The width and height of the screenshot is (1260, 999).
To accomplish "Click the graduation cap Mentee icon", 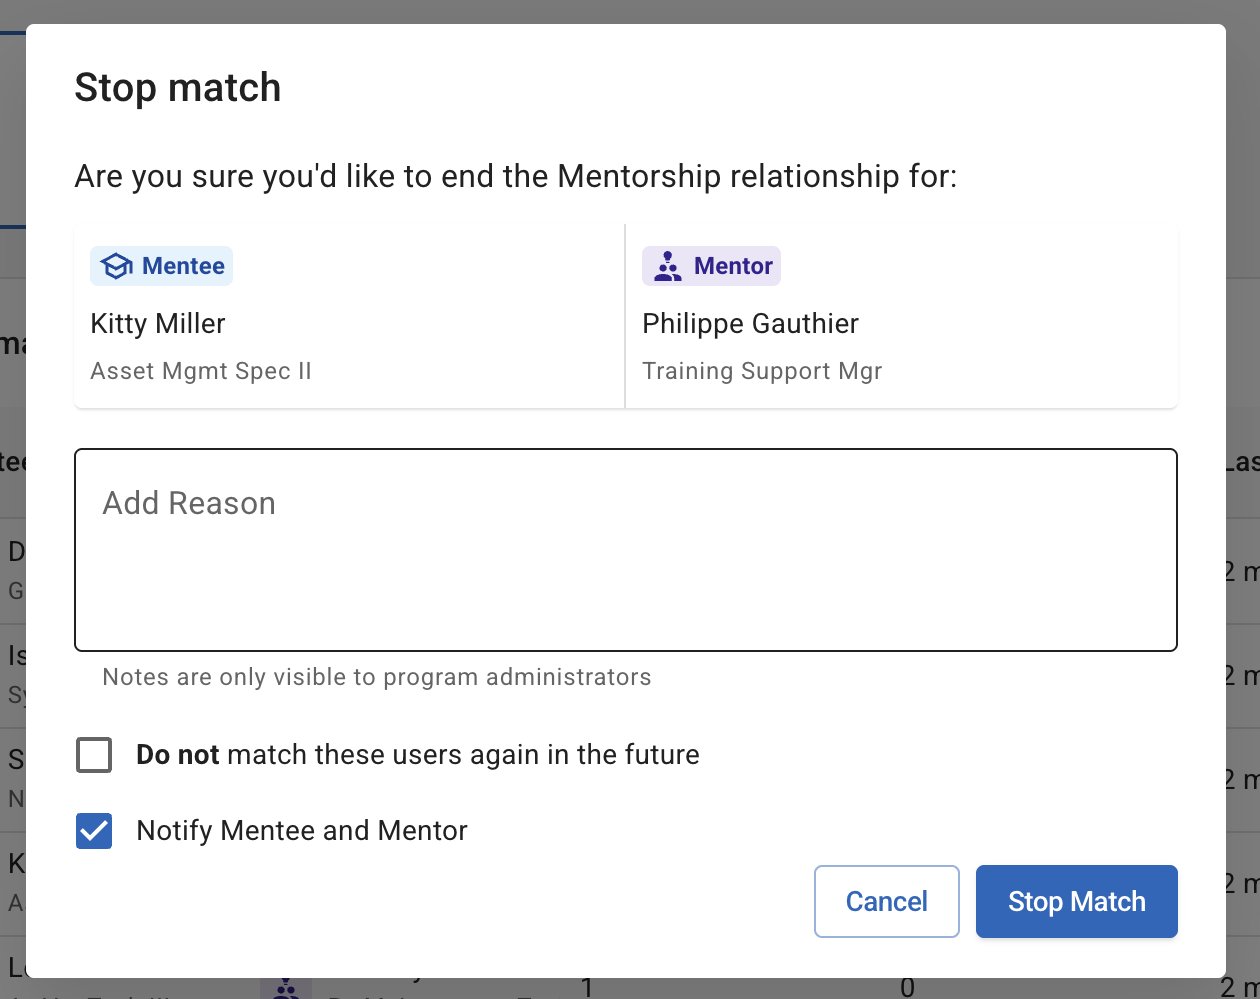I will (117, 266).
